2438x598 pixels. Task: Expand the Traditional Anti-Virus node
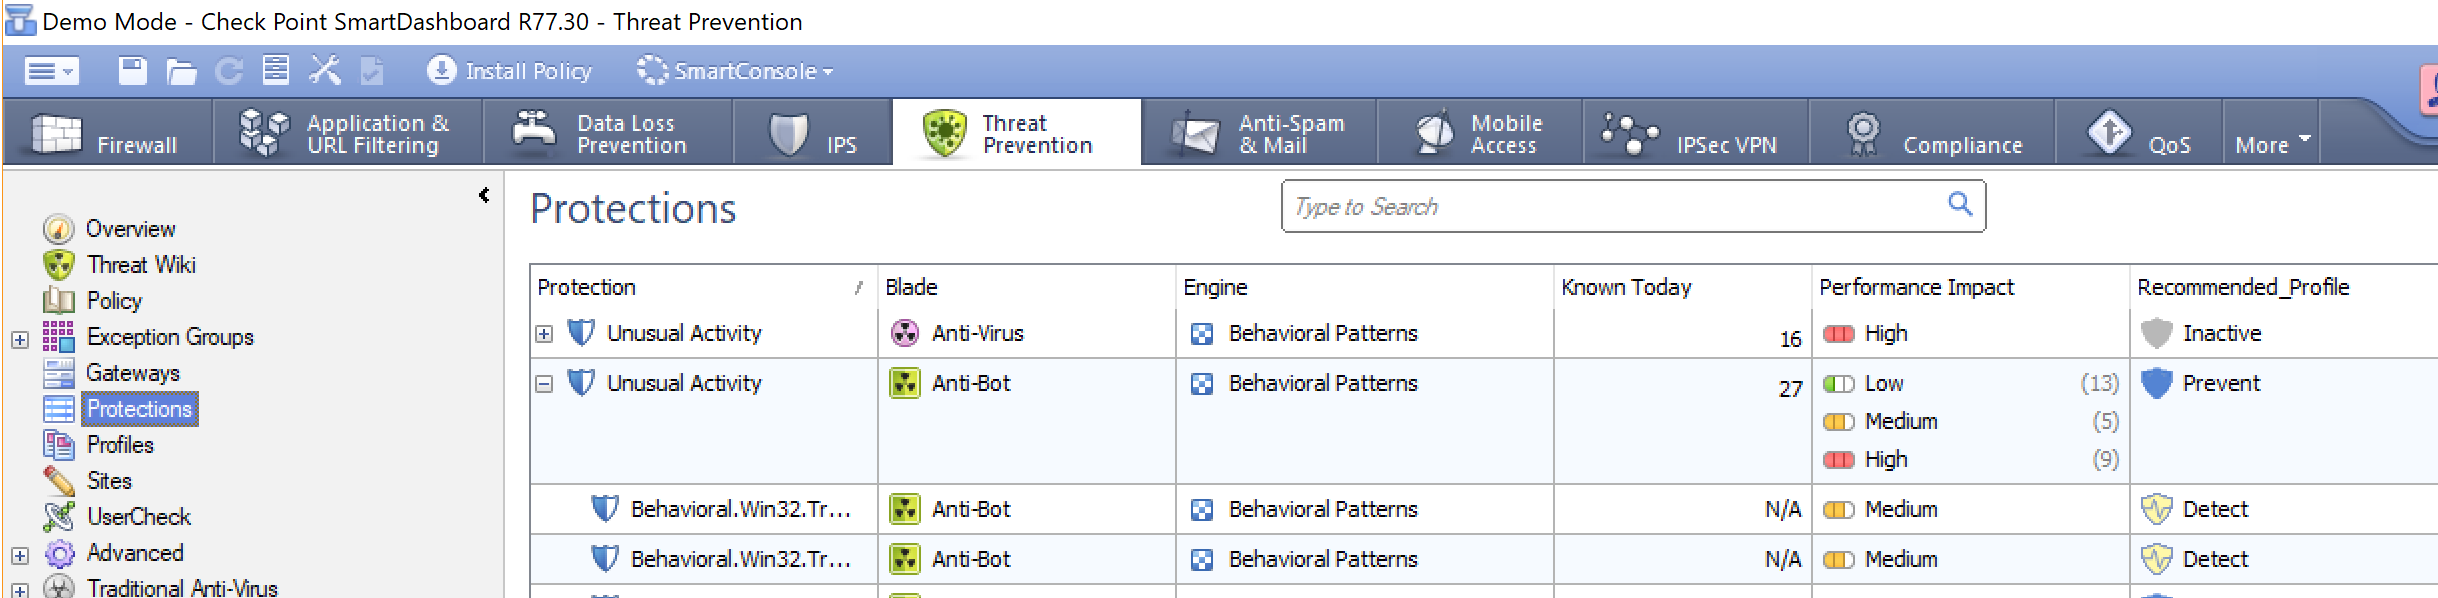(20, 590)
